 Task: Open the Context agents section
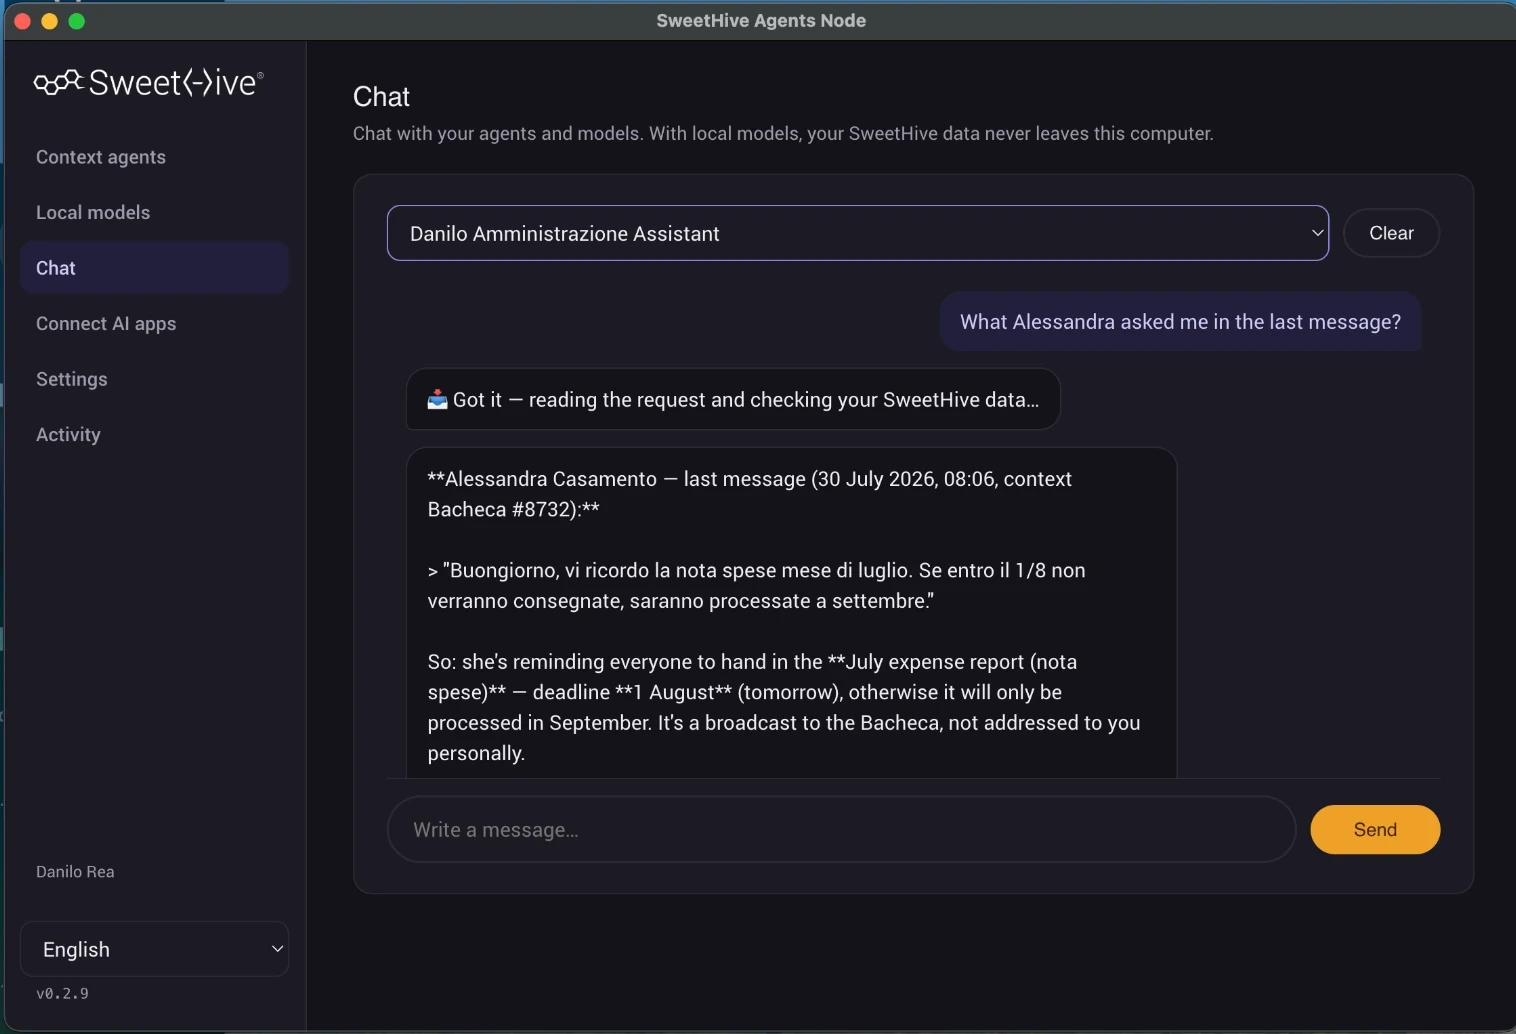click(101, 157)
